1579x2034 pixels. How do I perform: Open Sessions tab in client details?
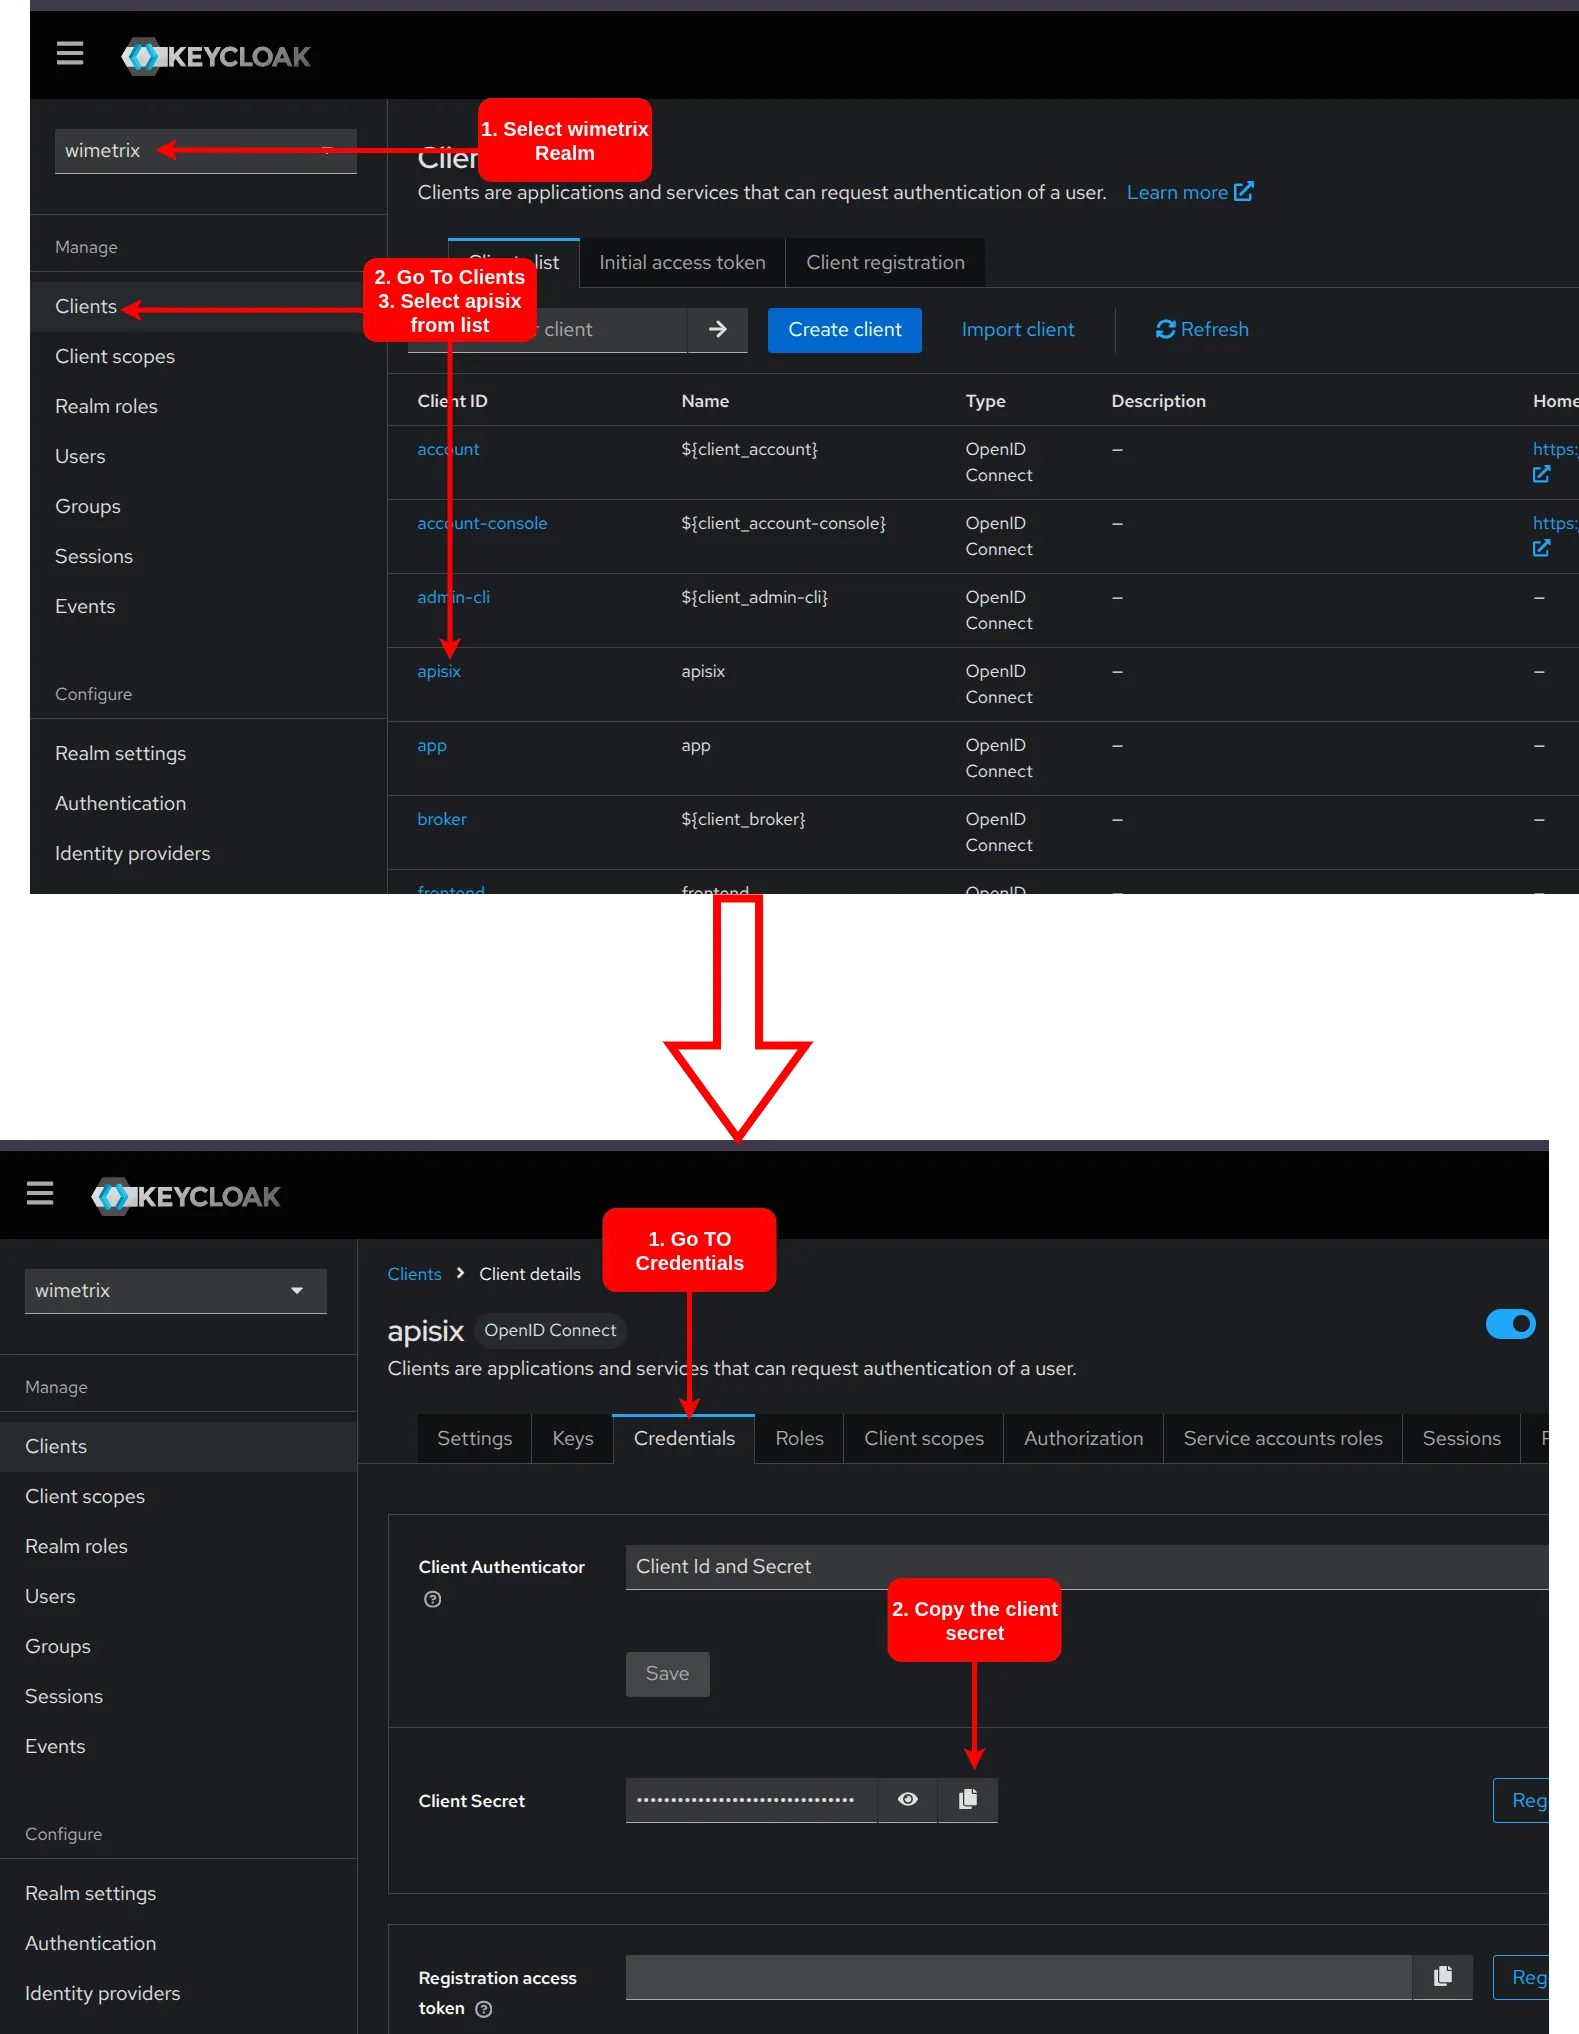pyautogui.click(x=1461, y=1438)
